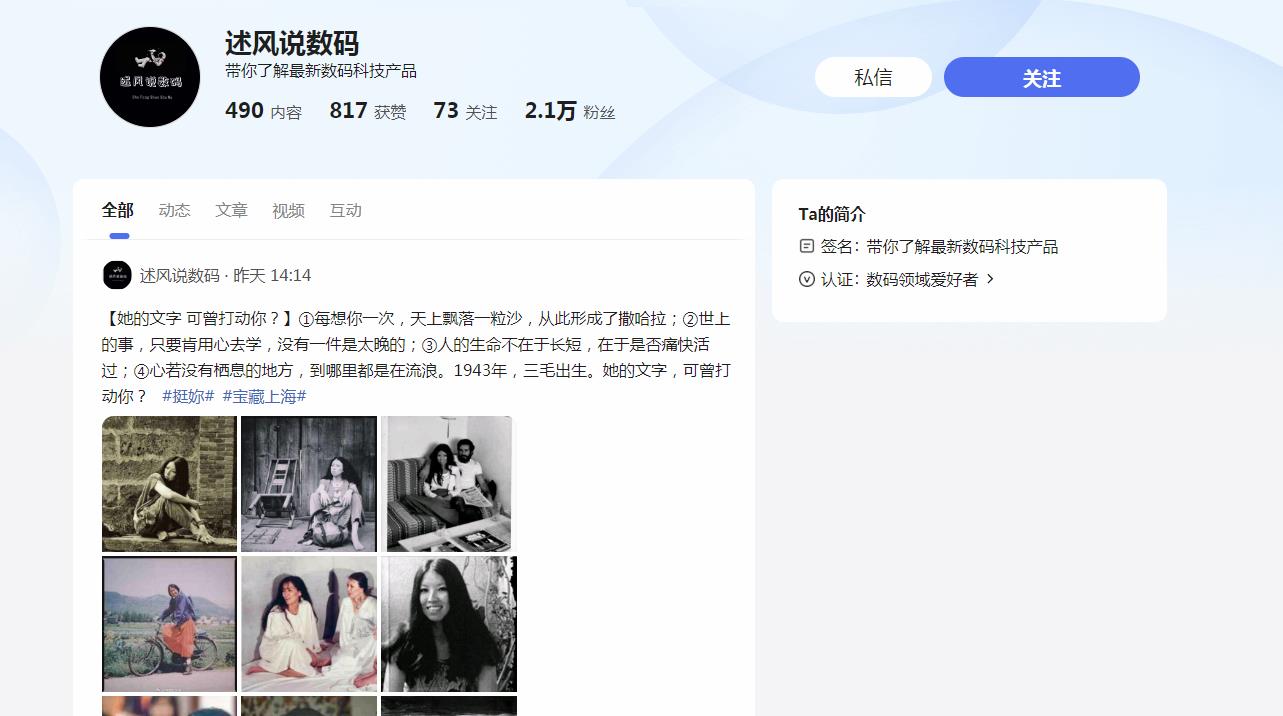The height and width of the screenshot is (716, 1283).
Task: Click the 490 内容 count
Action: point(263,111)
